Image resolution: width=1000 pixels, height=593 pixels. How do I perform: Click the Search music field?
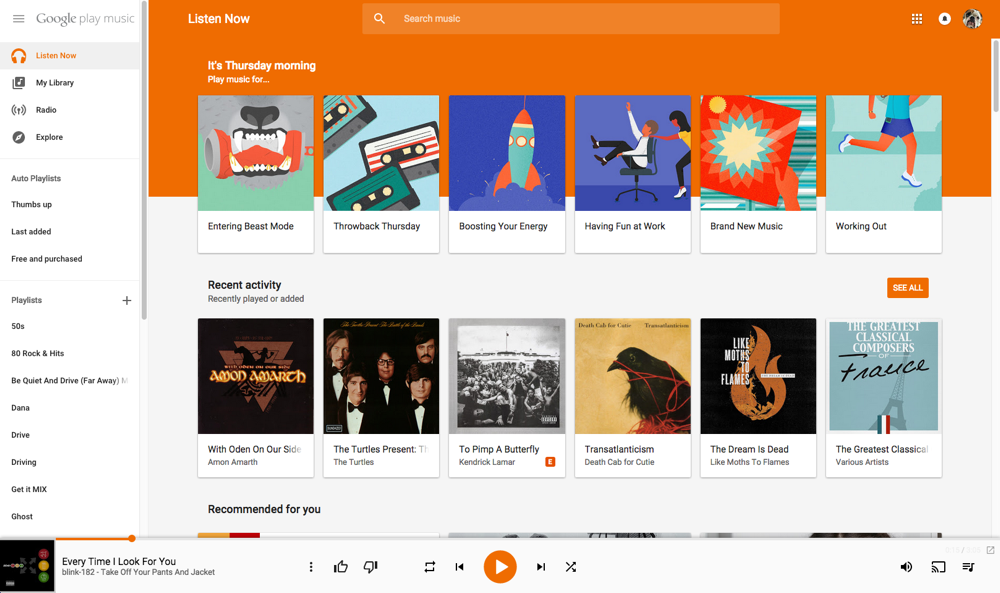570,19
